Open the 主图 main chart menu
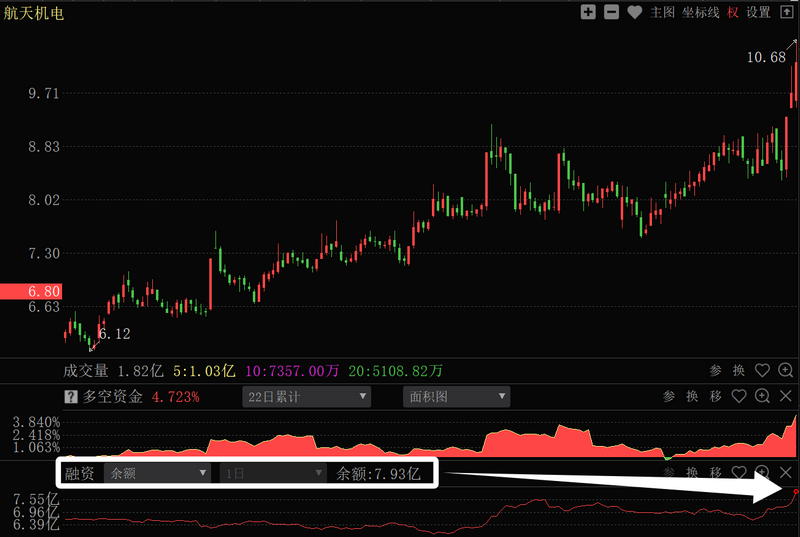The image size is (800, 537). (662, 12)
